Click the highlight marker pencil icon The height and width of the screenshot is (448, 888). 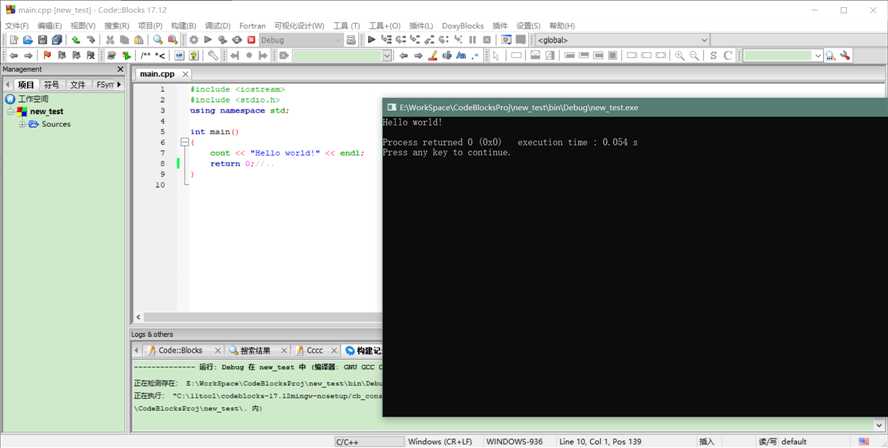click(433, 55)
